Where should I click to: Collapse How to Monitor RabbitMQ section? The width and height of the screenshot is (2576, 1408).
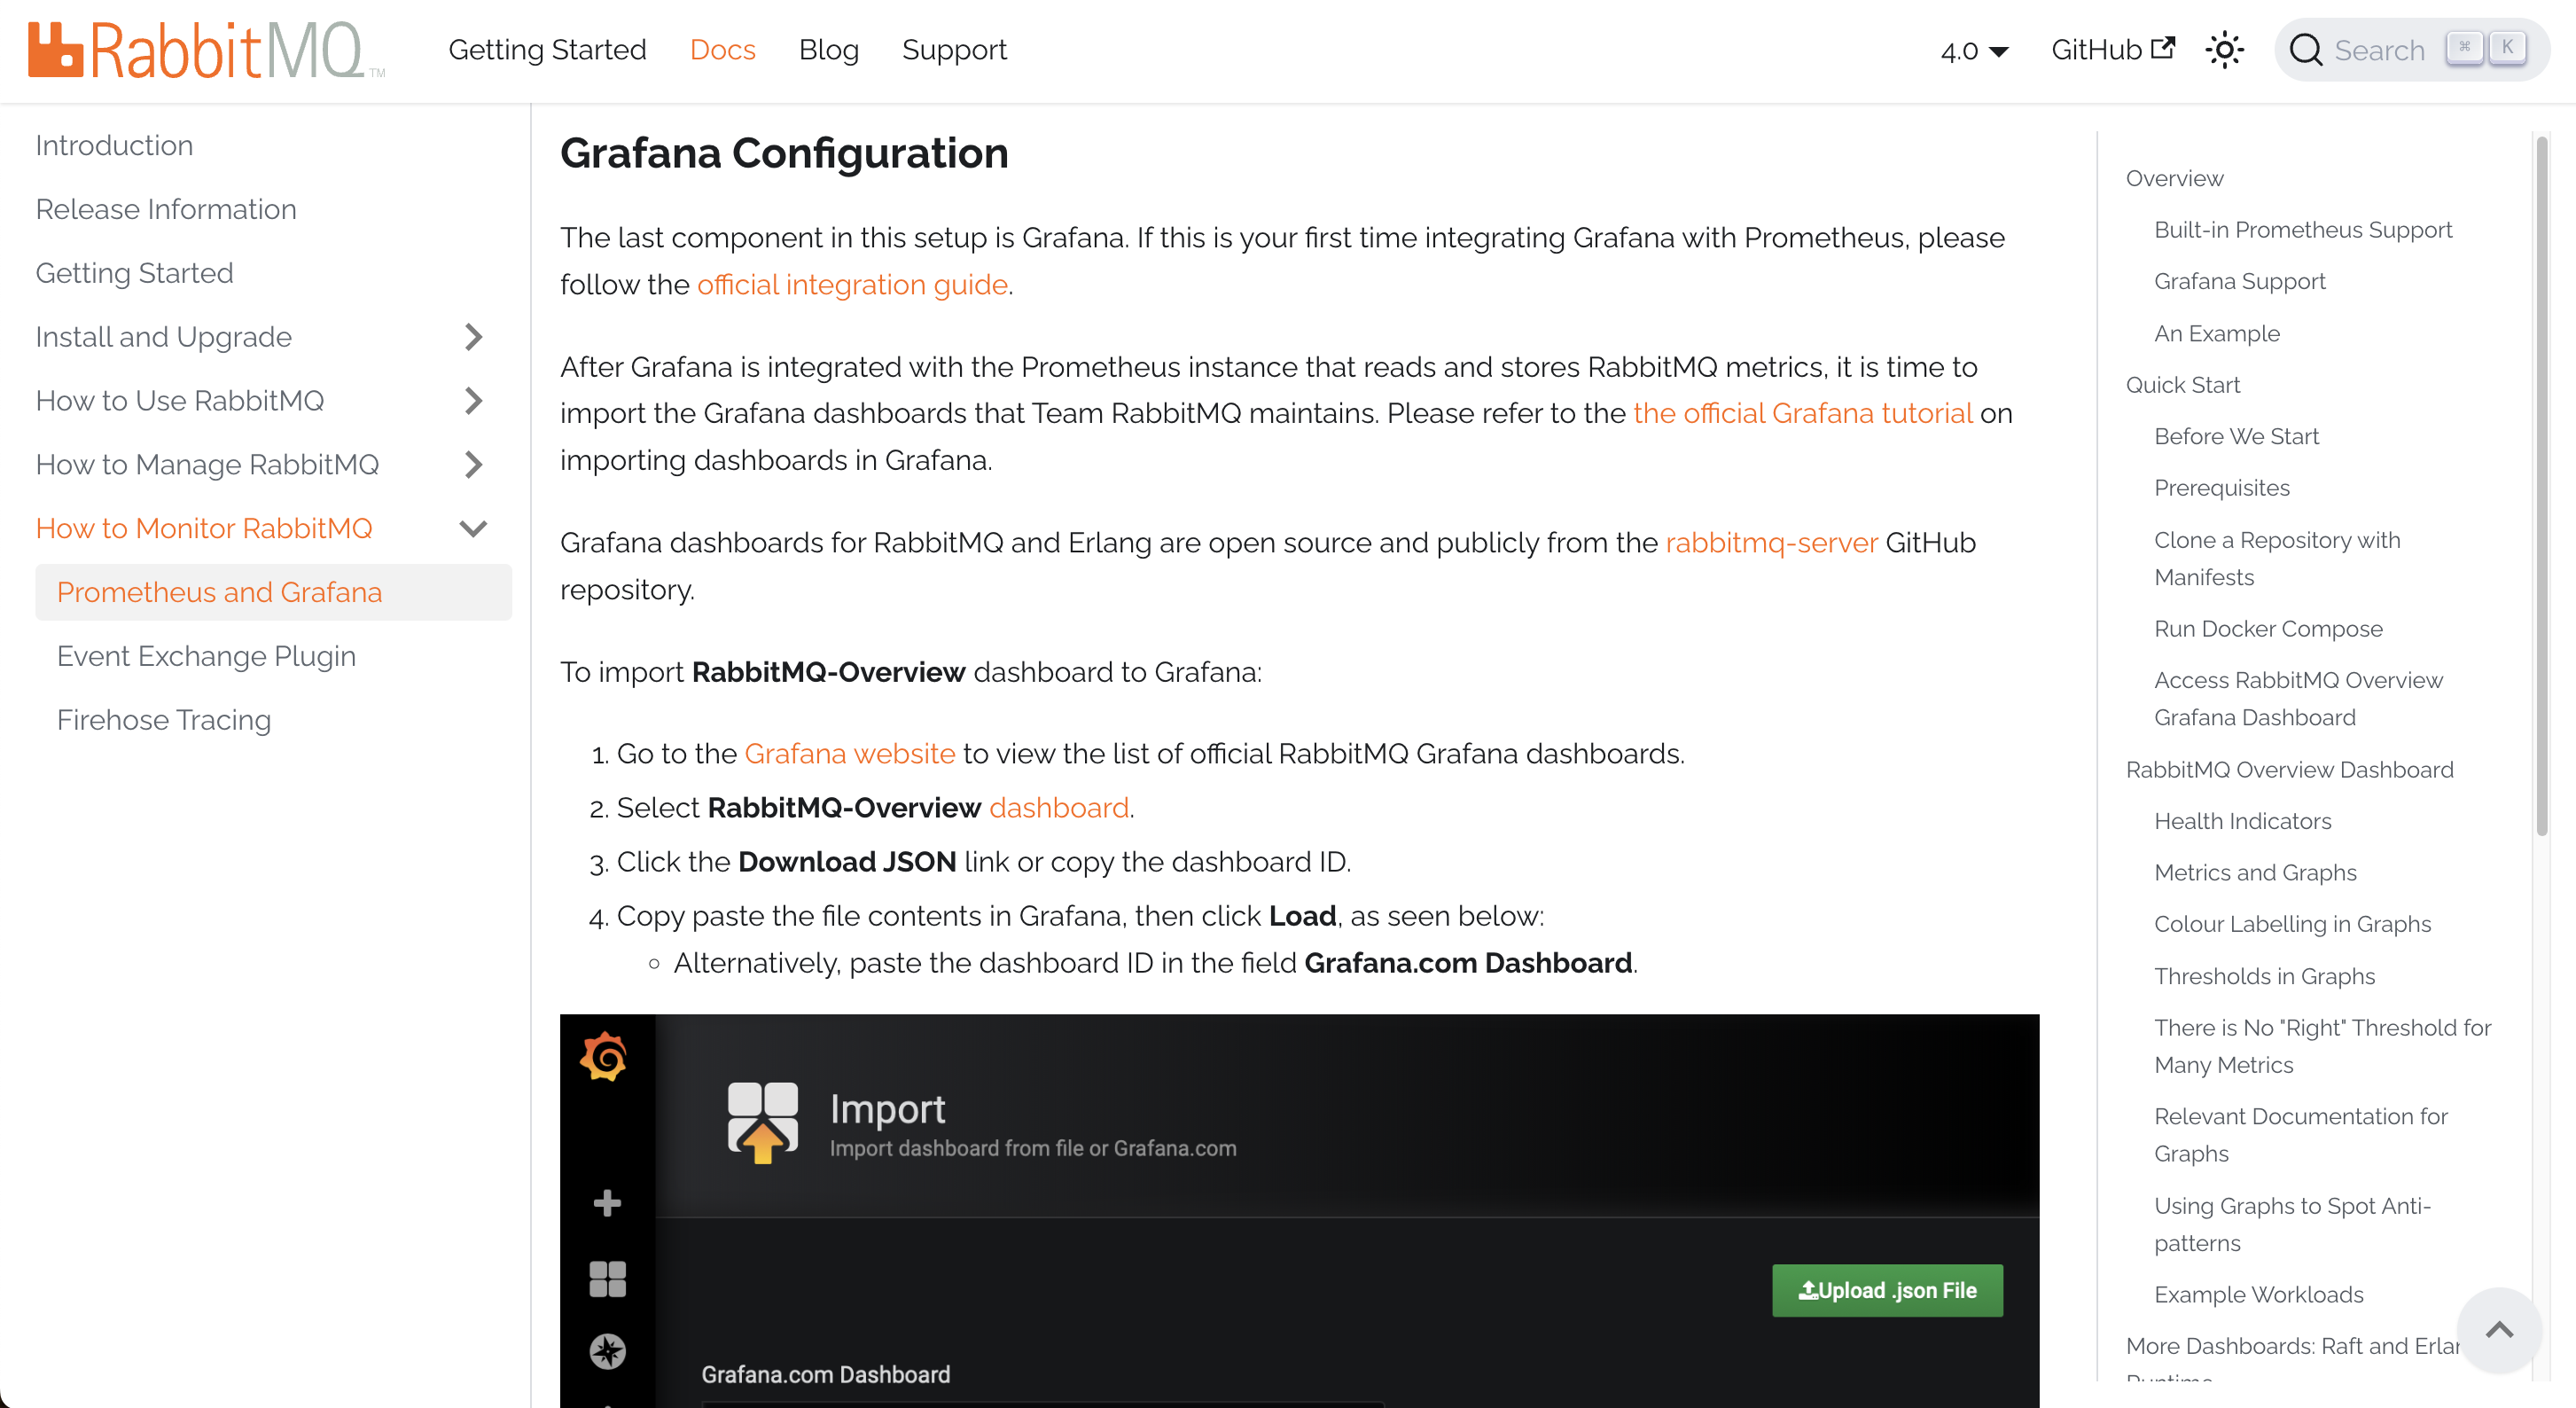[474, 529]
